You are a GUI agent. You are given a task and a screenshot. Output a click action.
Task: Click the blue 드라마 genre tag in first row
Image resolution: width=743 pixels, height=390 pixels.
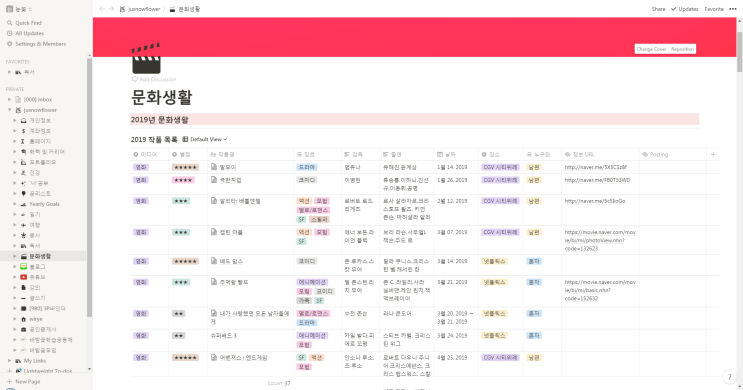coord(307,167)
